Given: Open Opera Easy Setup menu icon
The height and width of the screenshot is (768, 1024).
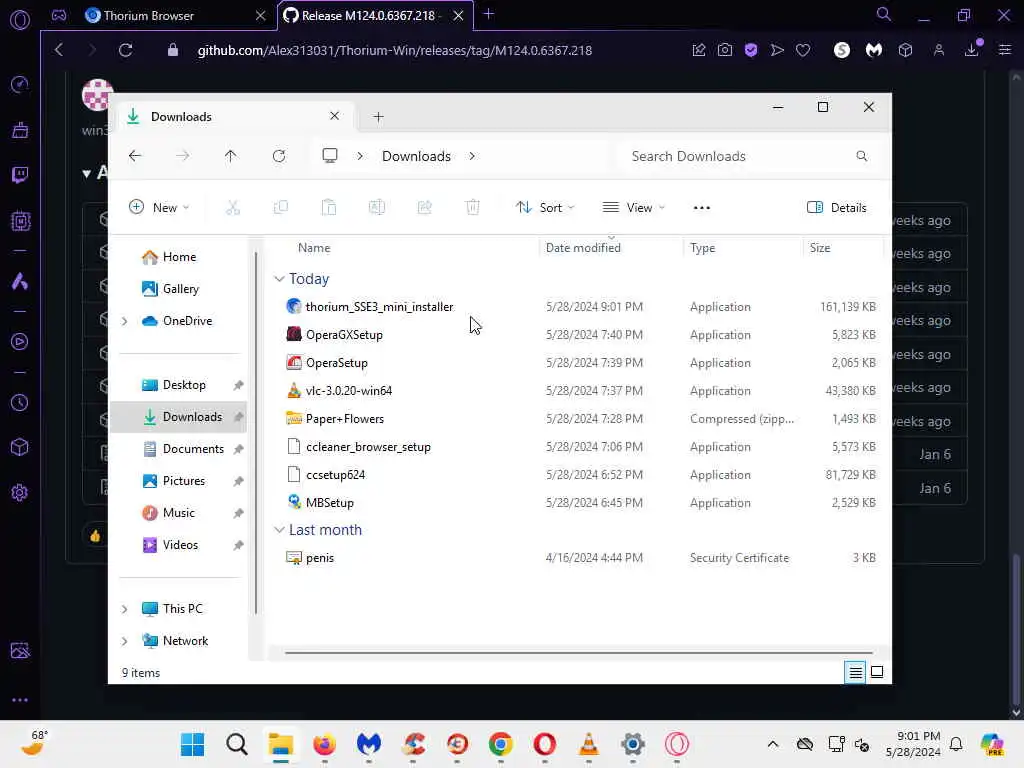Looking at the screenshot, I should point(1005,50).
